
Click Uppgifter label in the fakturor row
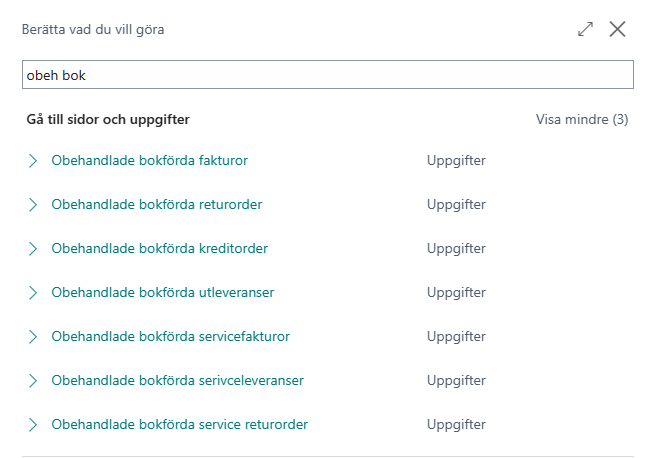[456, 161]
